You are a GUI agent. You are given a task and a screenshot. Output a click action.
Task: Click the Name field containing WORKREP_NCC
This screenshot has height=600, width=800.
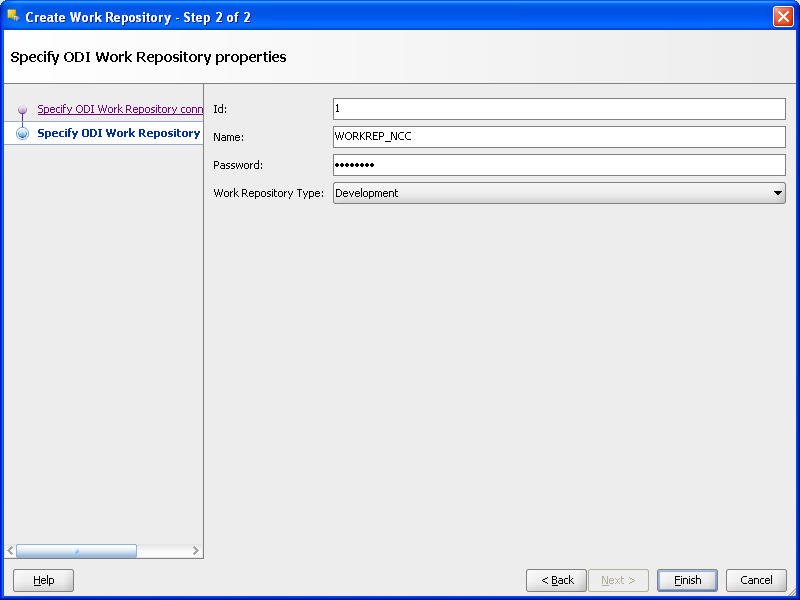pyautogui.click(x=559, y=137)
